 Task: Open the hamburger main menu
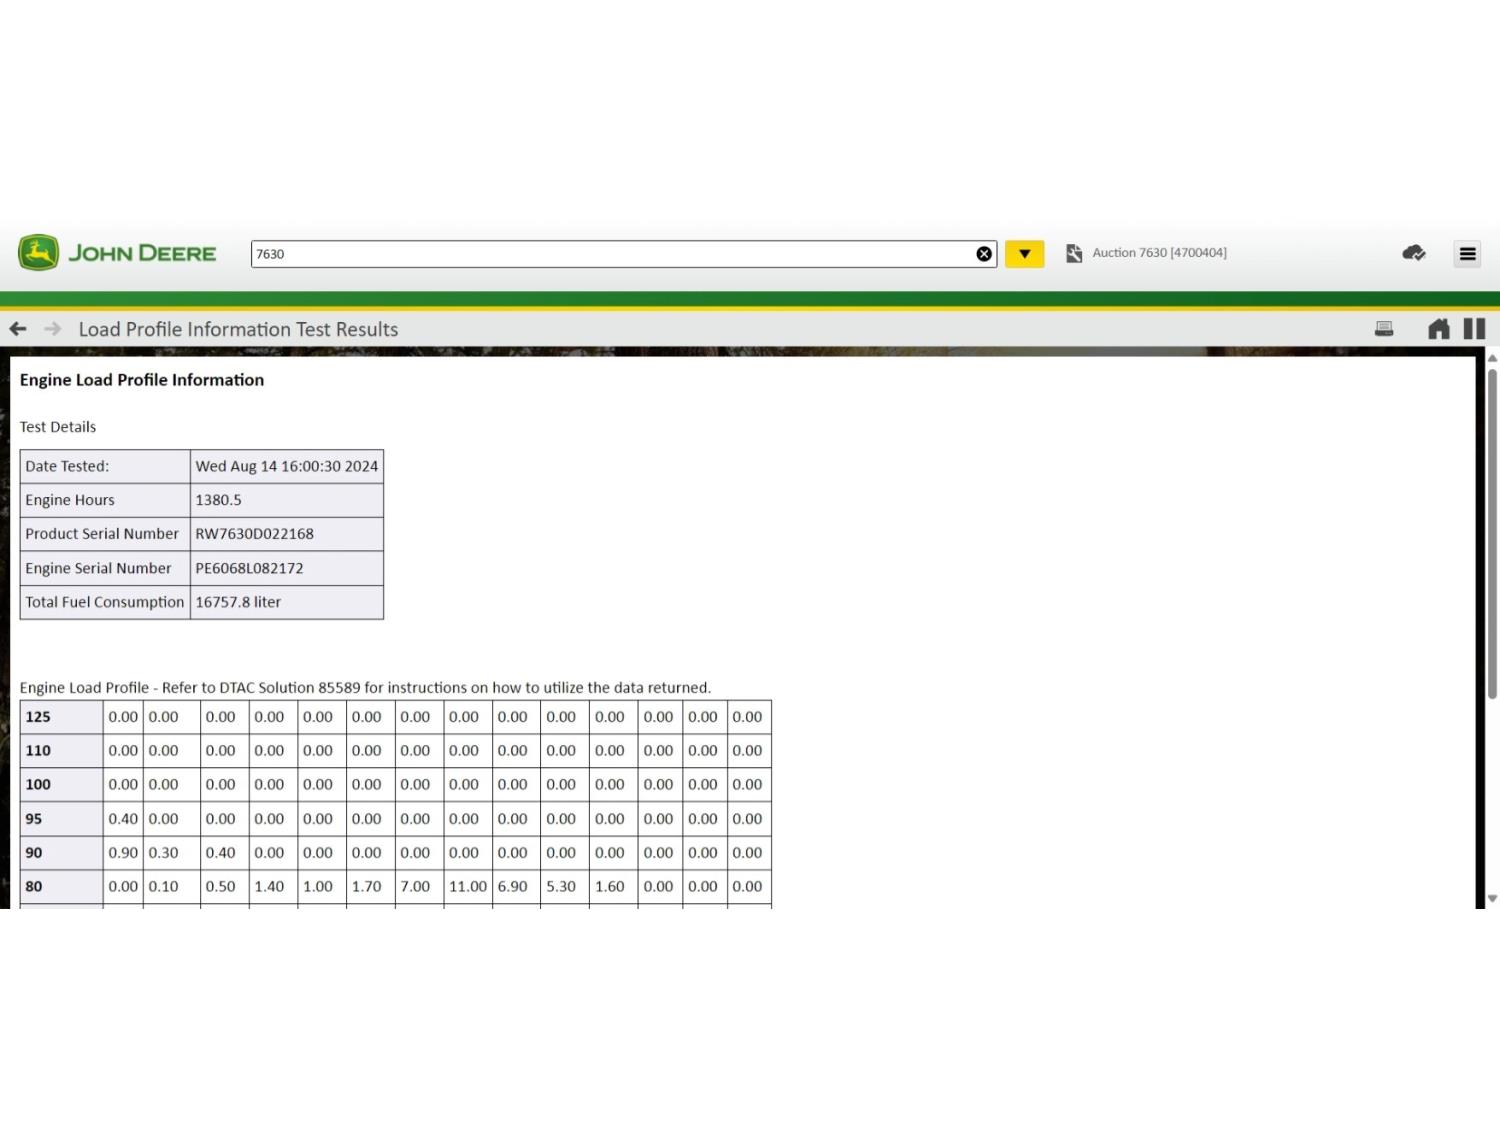tap(1467, 254)
